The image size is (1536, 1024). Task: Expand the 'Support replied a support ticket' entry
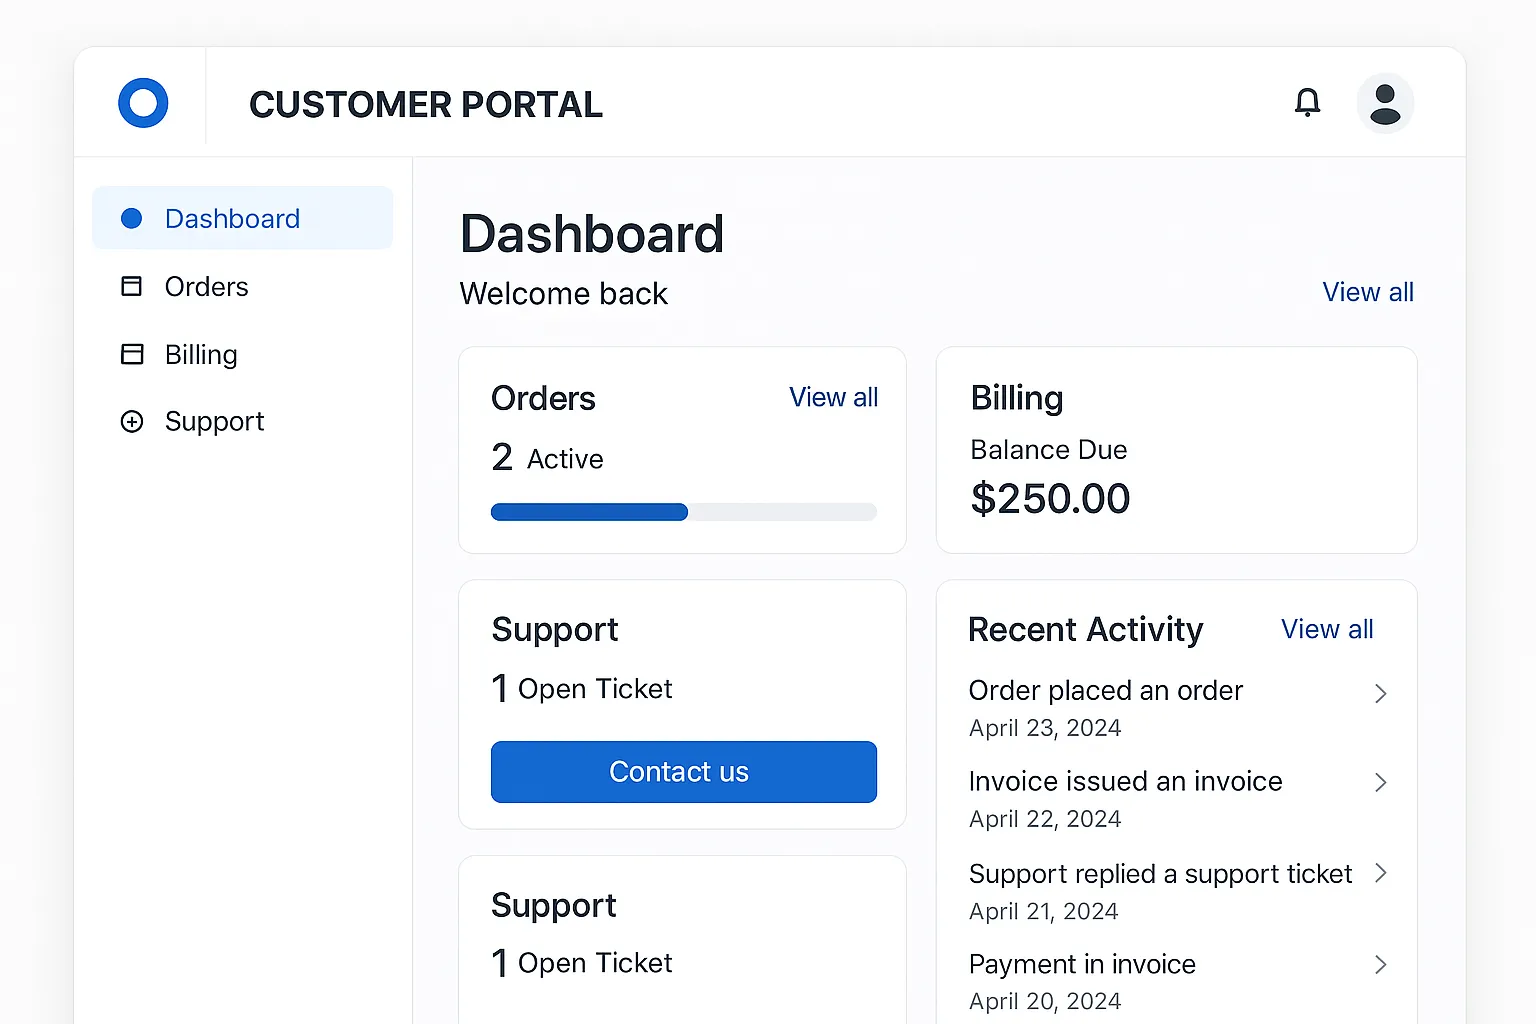click(x=1381, y=873)
